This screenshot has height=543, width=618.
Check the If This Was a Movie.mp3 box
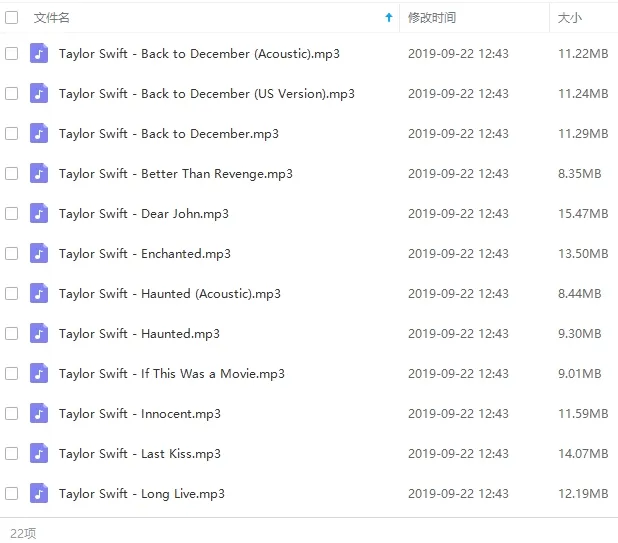pyautogui.click(x=11, y=373)
